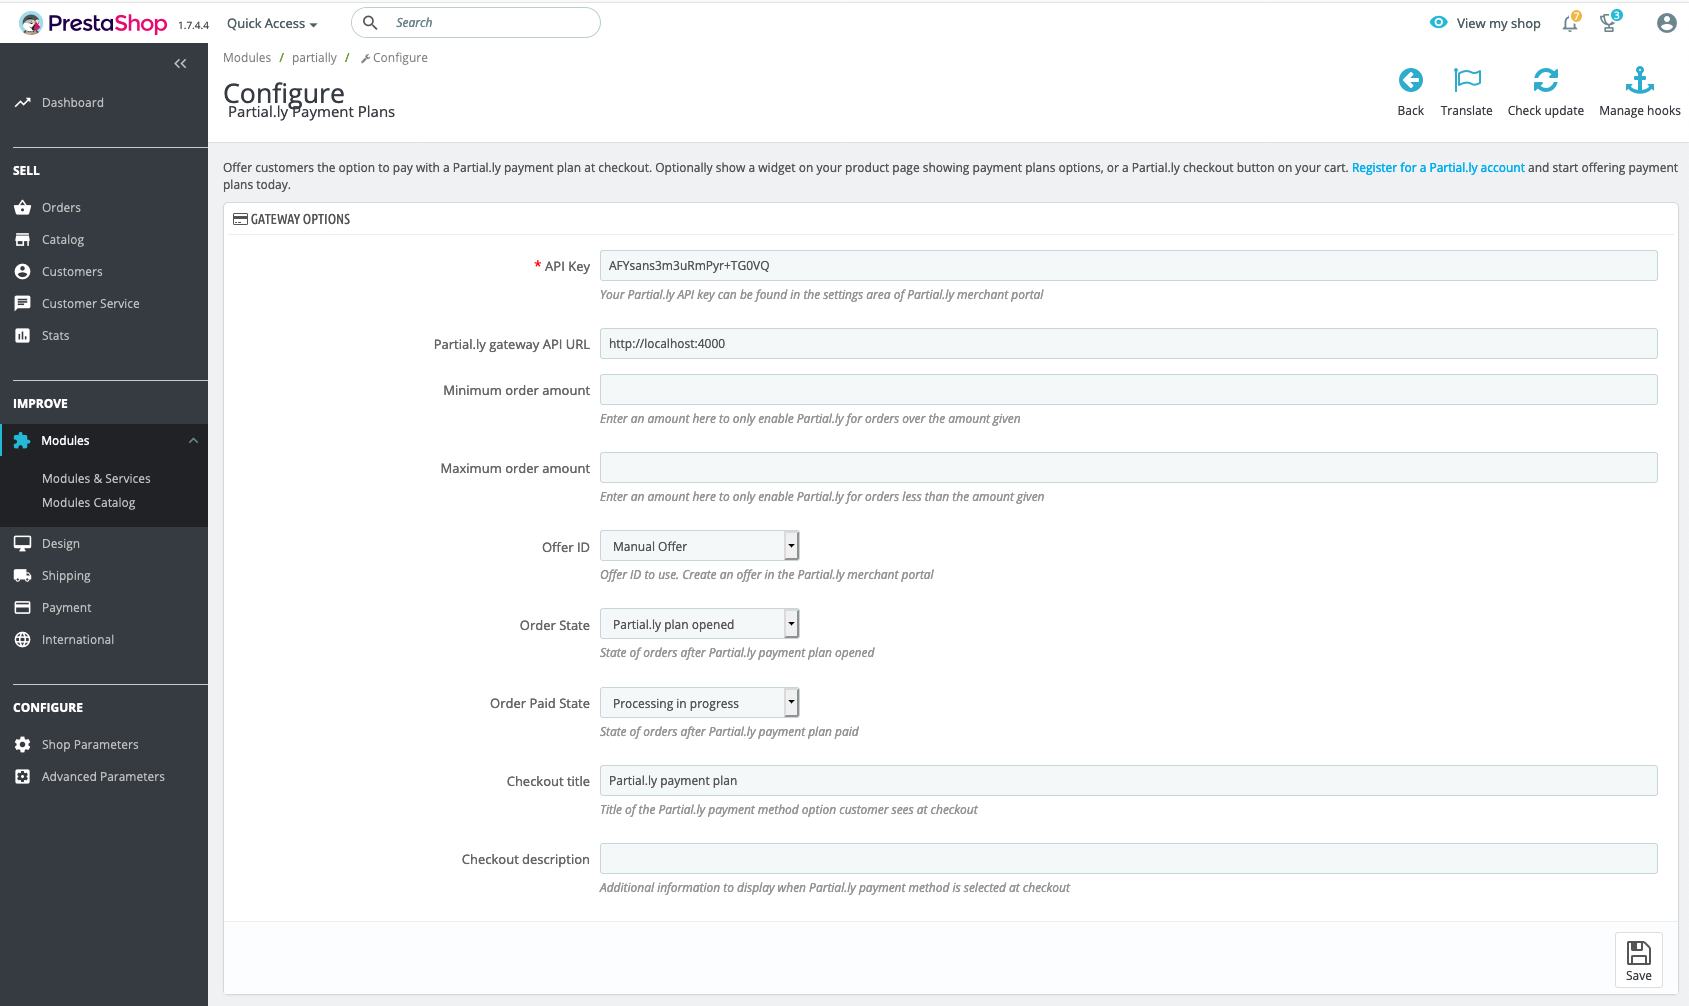Save the gateway options
The width and height of the screenshot is (1689, 1006).
[x=1638, y=960]
